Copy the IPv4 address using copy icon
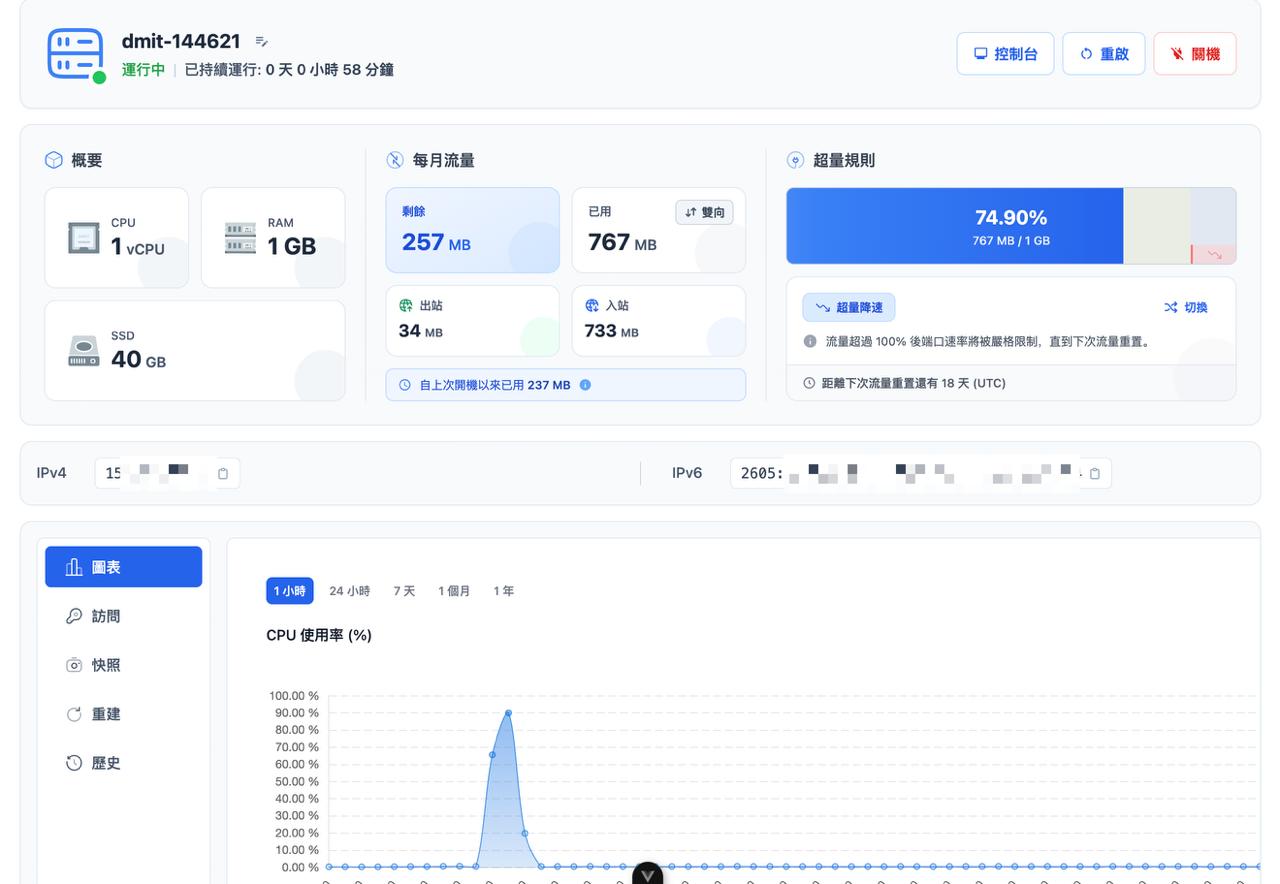 [223, 473]
